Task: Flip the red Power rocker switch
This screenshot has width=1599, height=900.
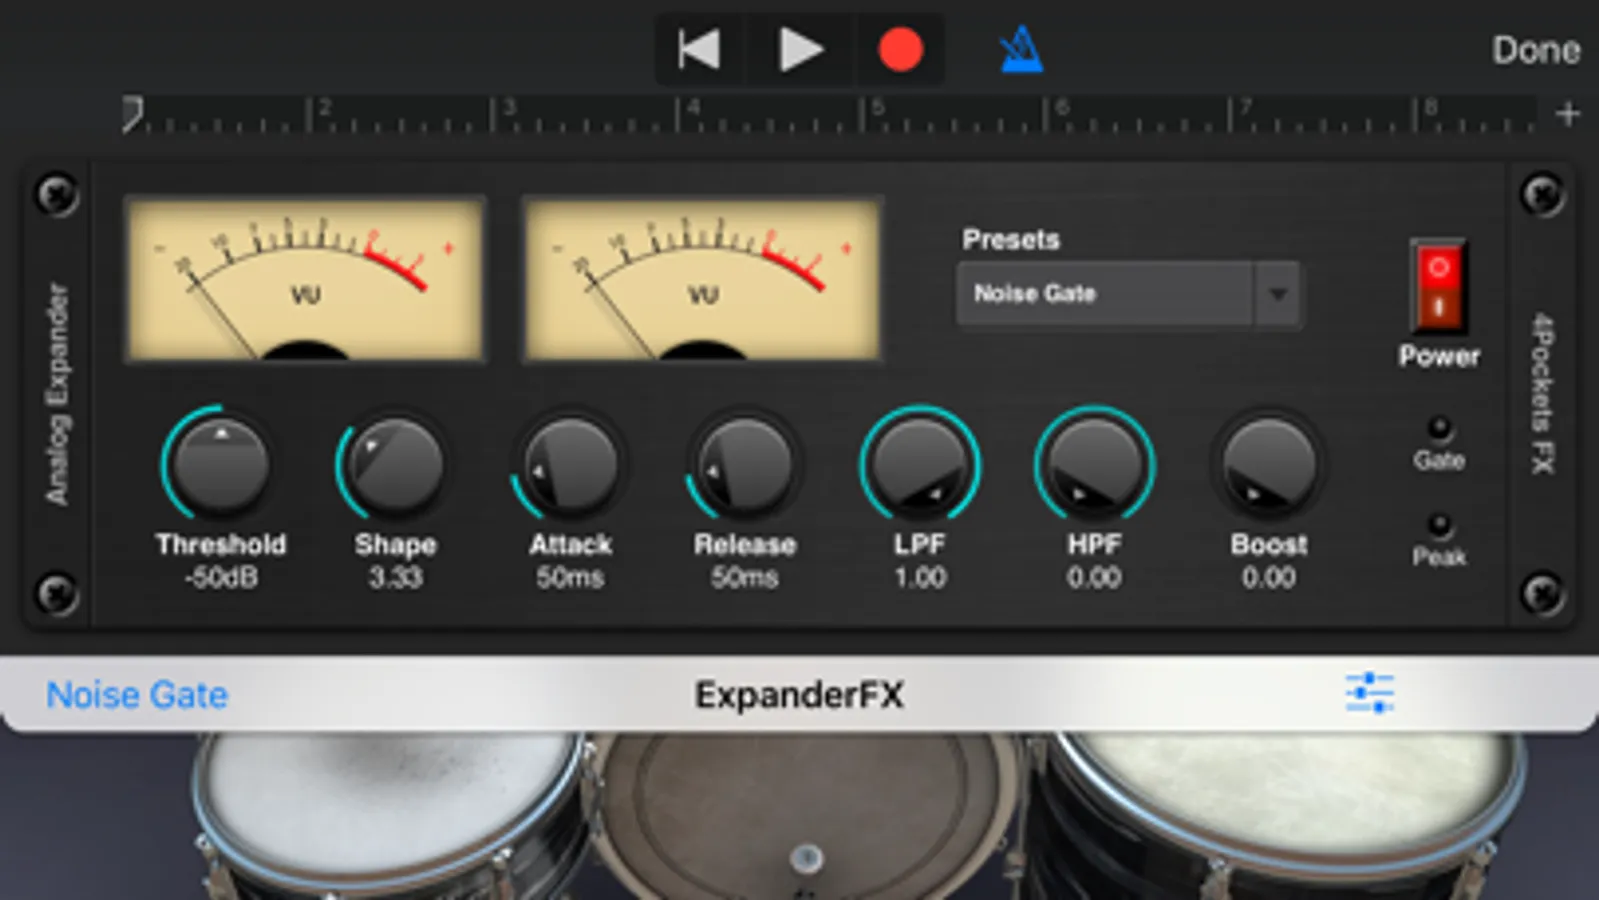Action: pyautogui.click(x=1438, y=286)
